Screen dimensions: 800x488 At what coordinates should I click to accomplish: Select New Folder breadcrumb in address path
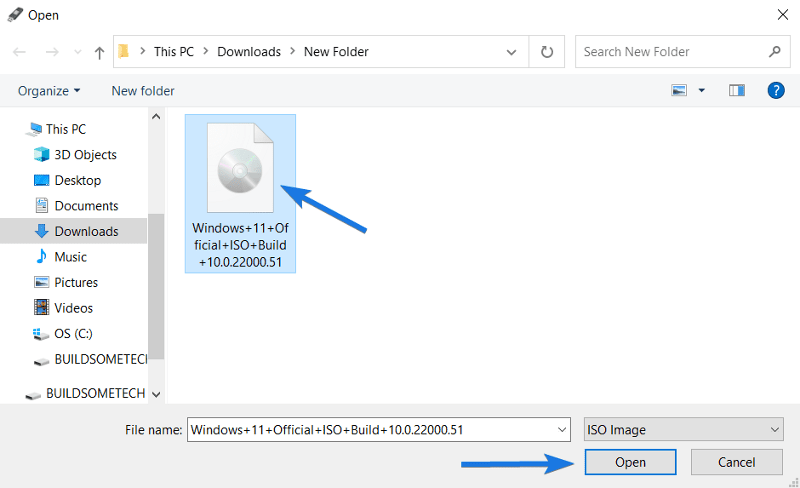click(x=336, y=52)
